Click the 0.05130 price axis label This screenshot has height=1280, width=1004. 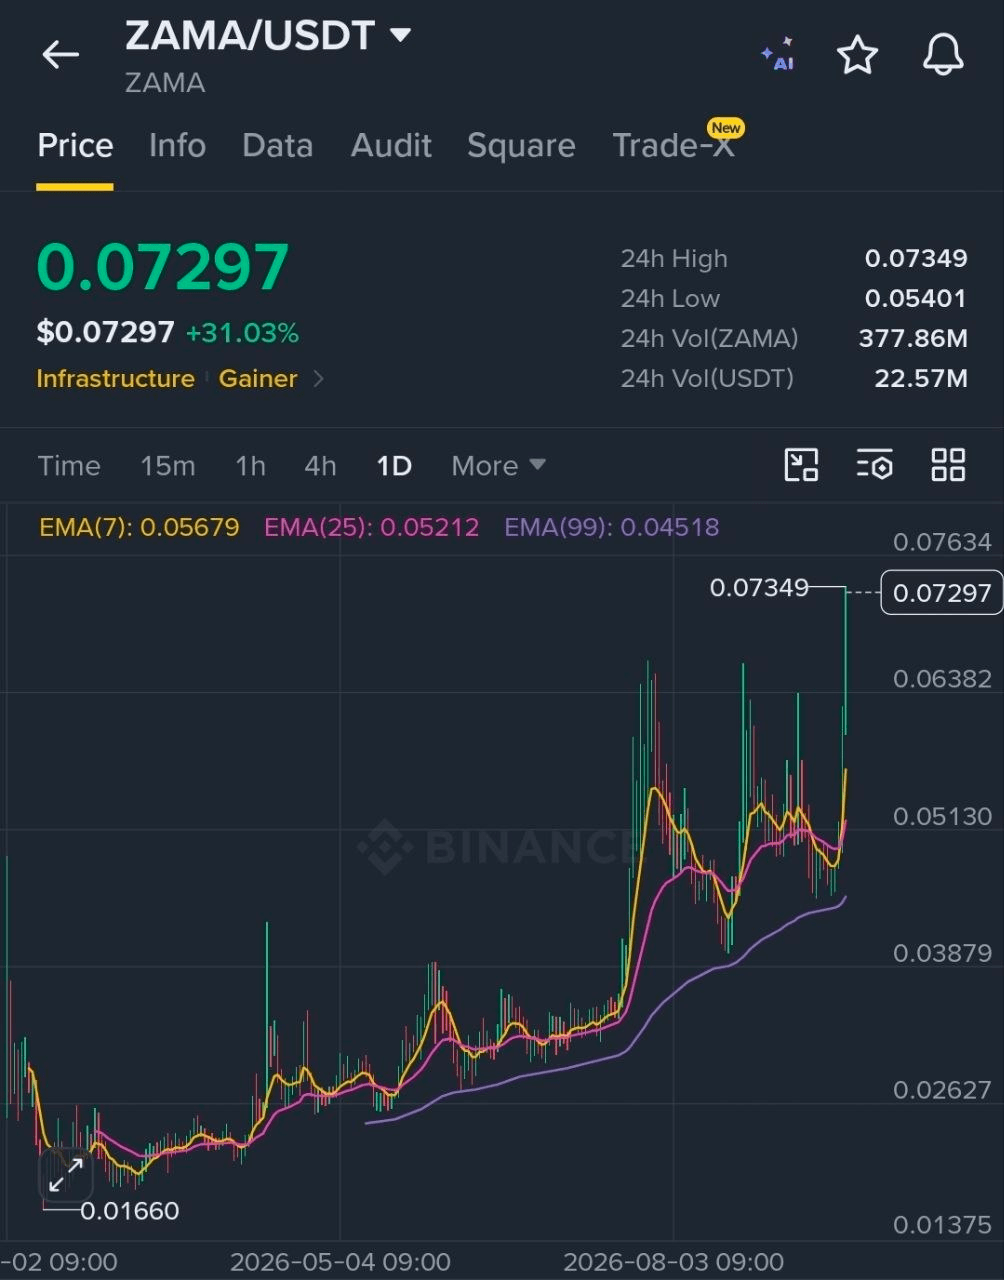coord(942,816)
